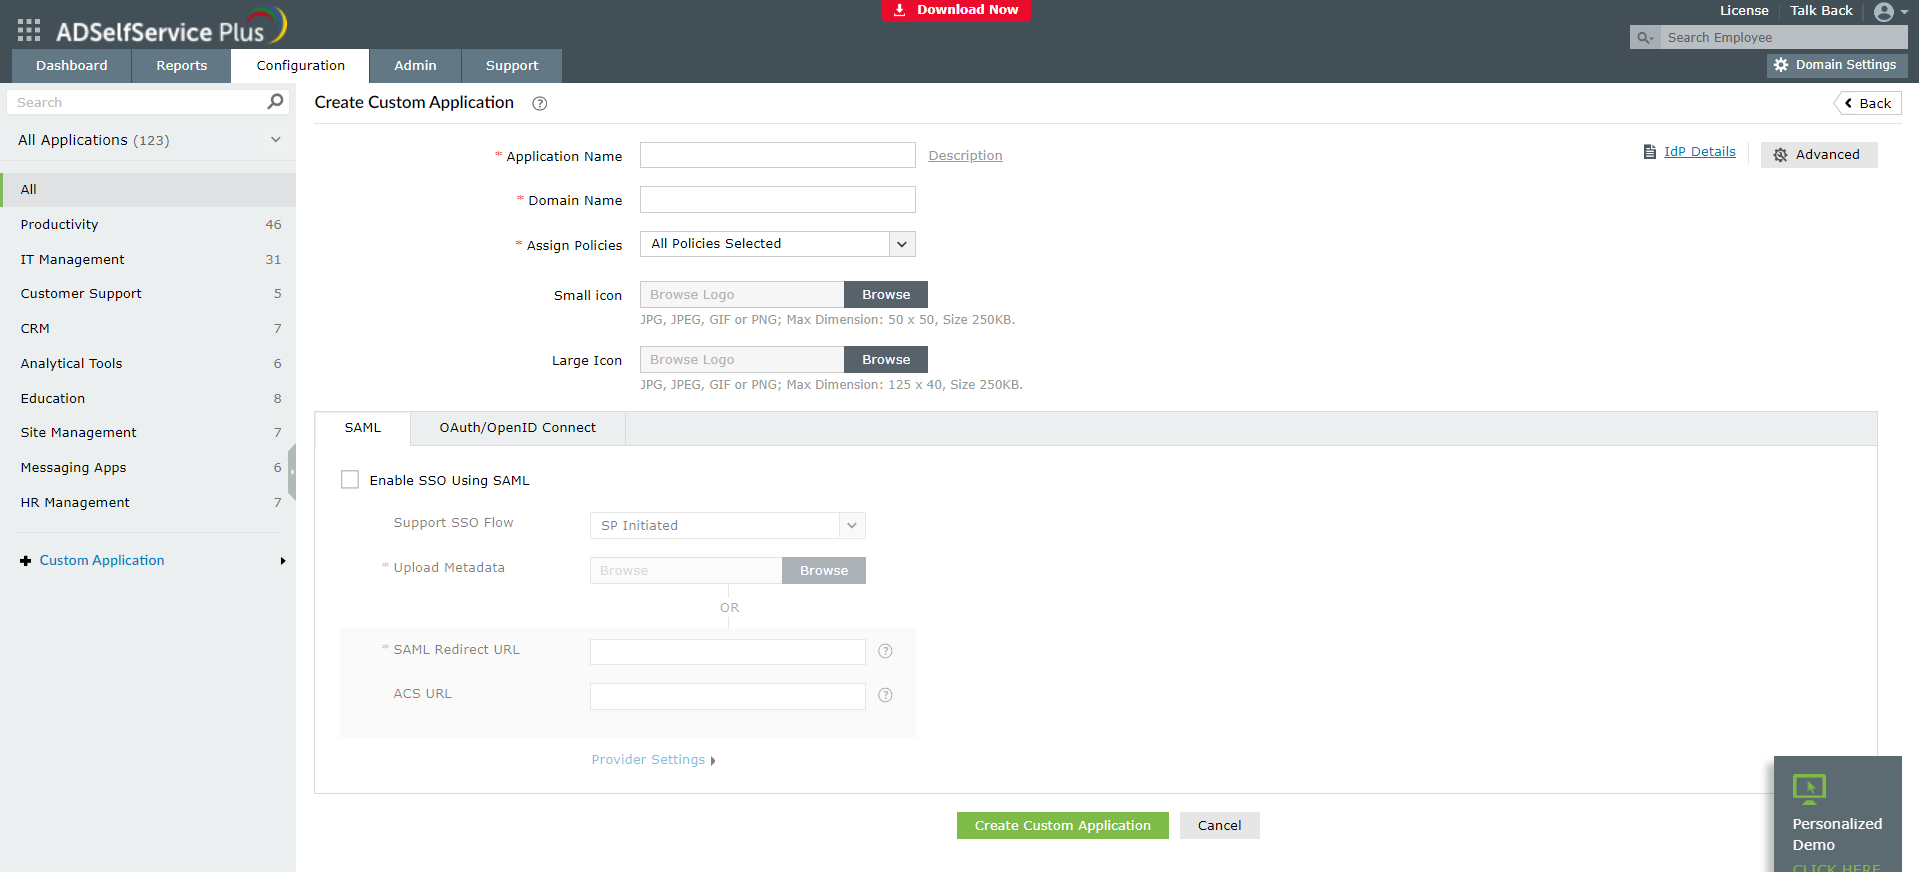Select the Productivity category
Screen dimensions: 1919x872
pyautogui.click(x=148, y=225)
